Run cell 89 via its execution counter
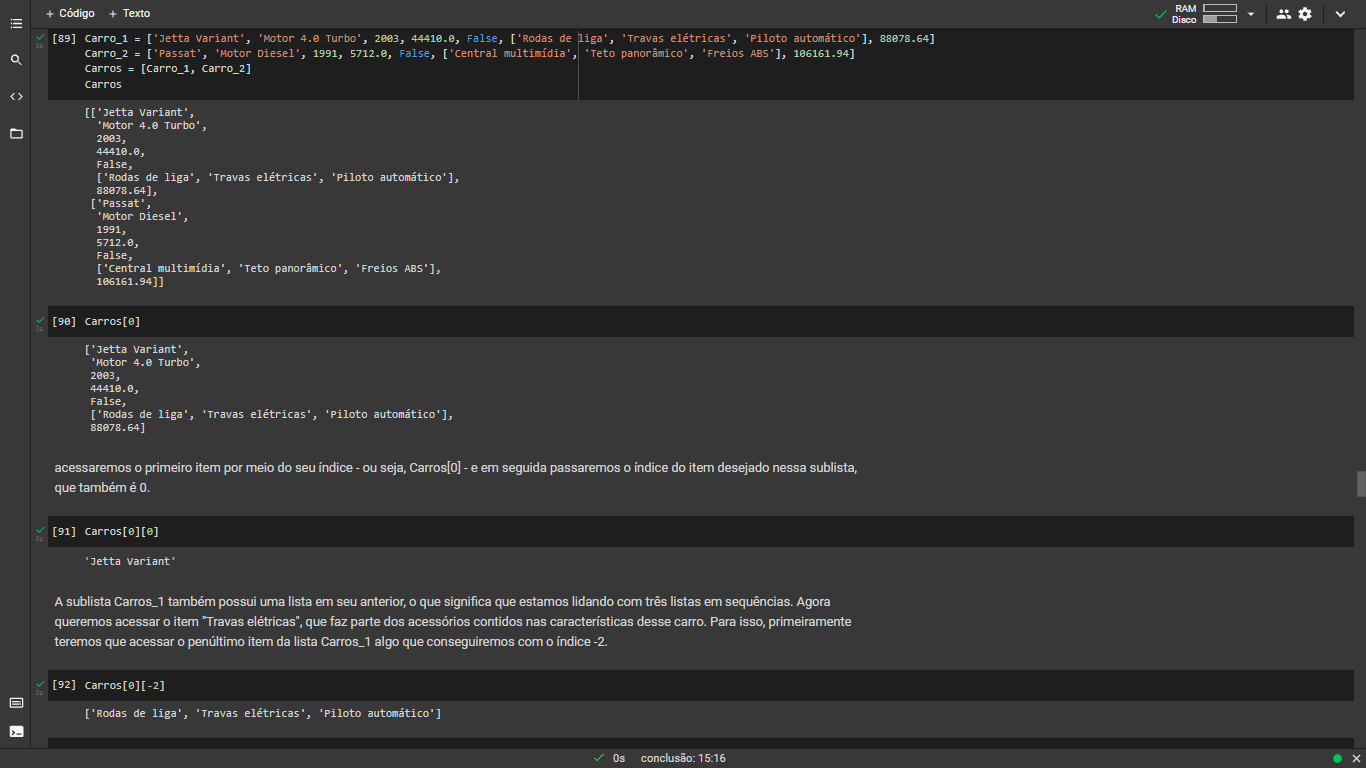Viewport: 1366px width, 768px height. 64,38
